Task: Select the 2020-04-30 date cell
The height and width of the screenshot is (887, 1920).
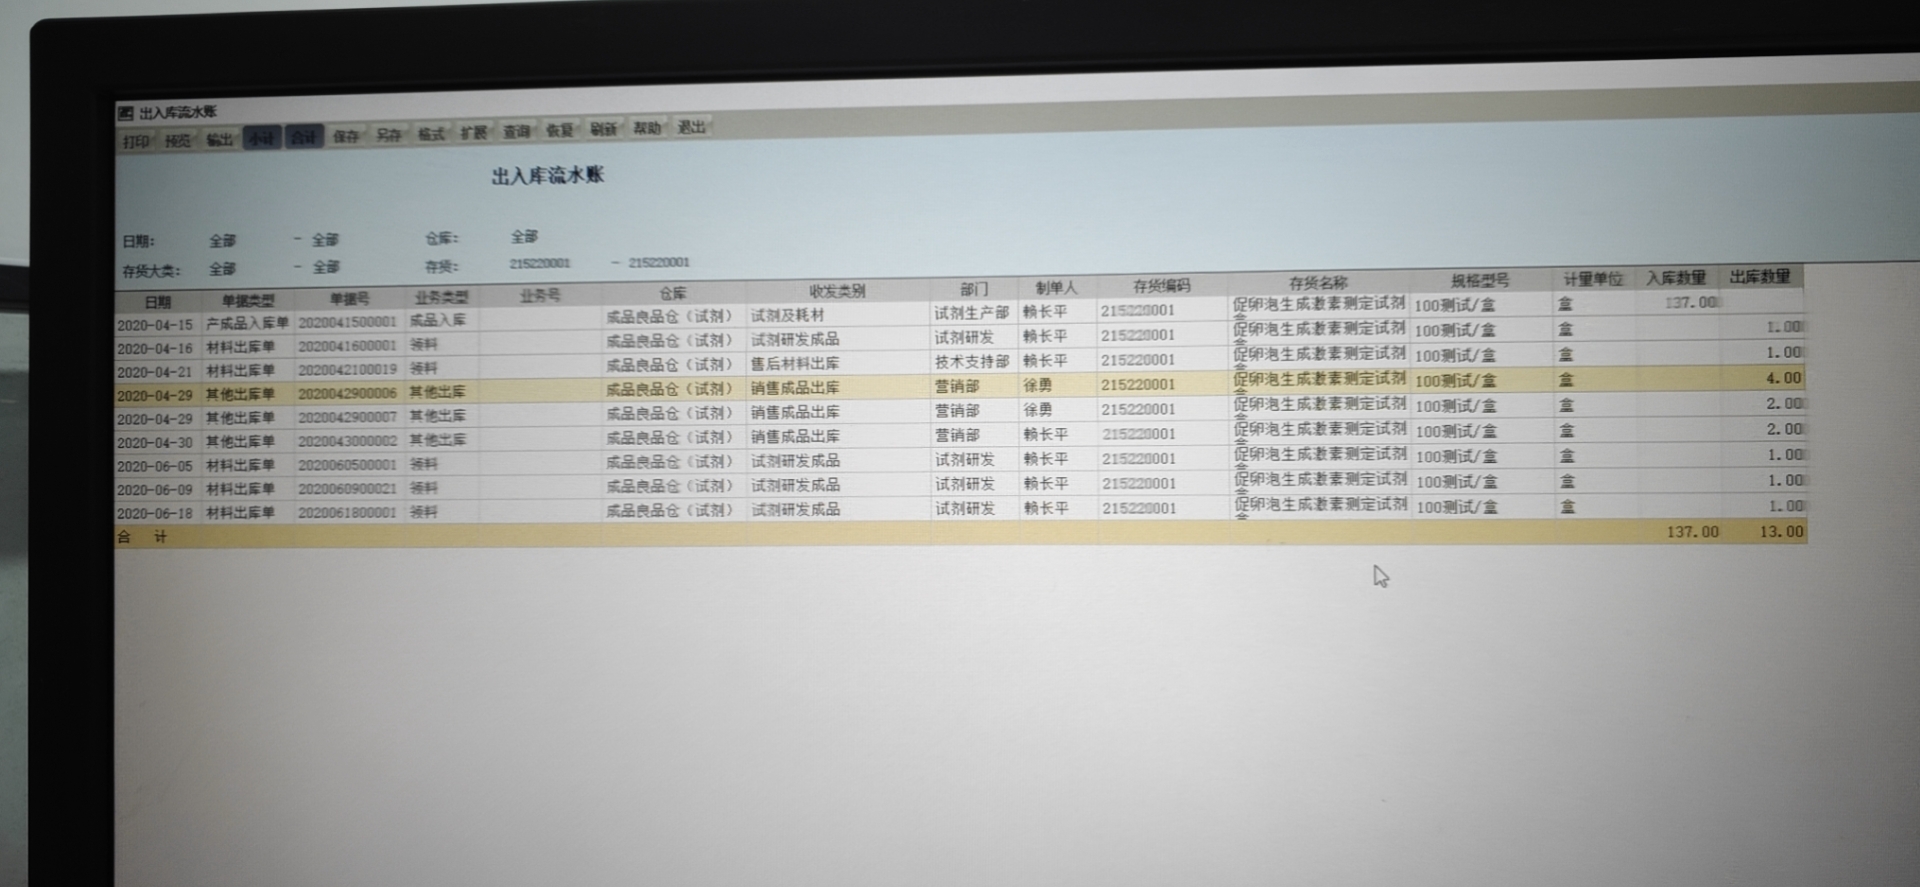Action: tap(155, 443)
